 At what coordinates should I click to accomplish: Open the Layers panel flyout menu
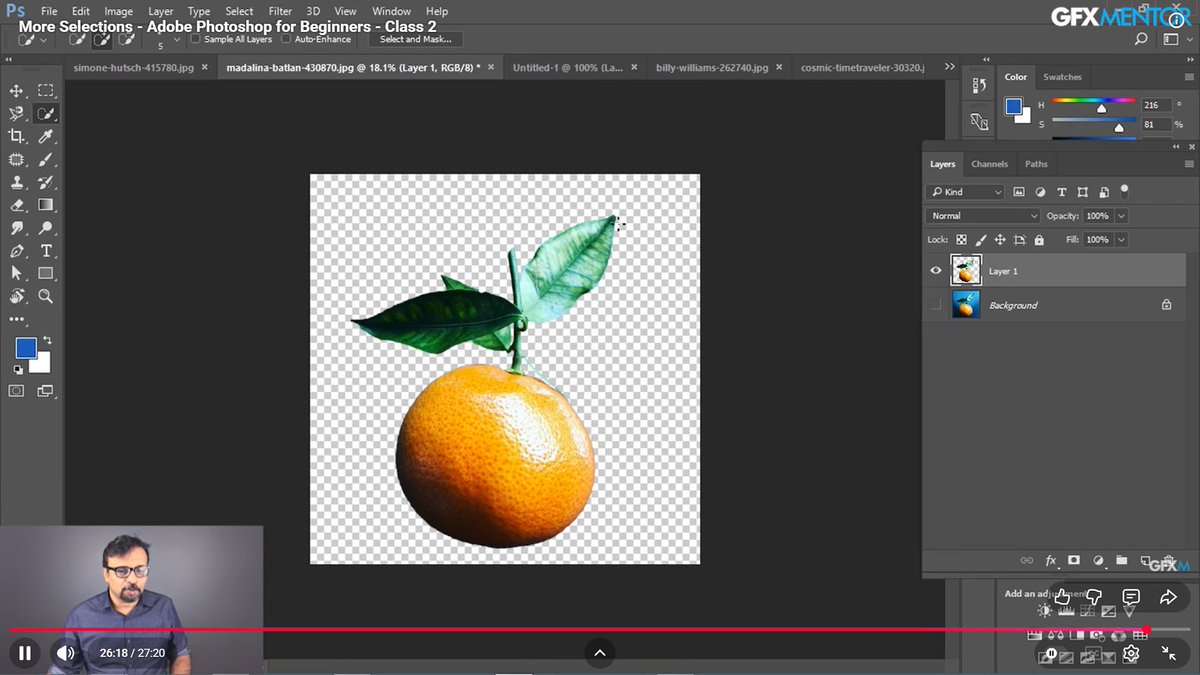coord(1189,164)
